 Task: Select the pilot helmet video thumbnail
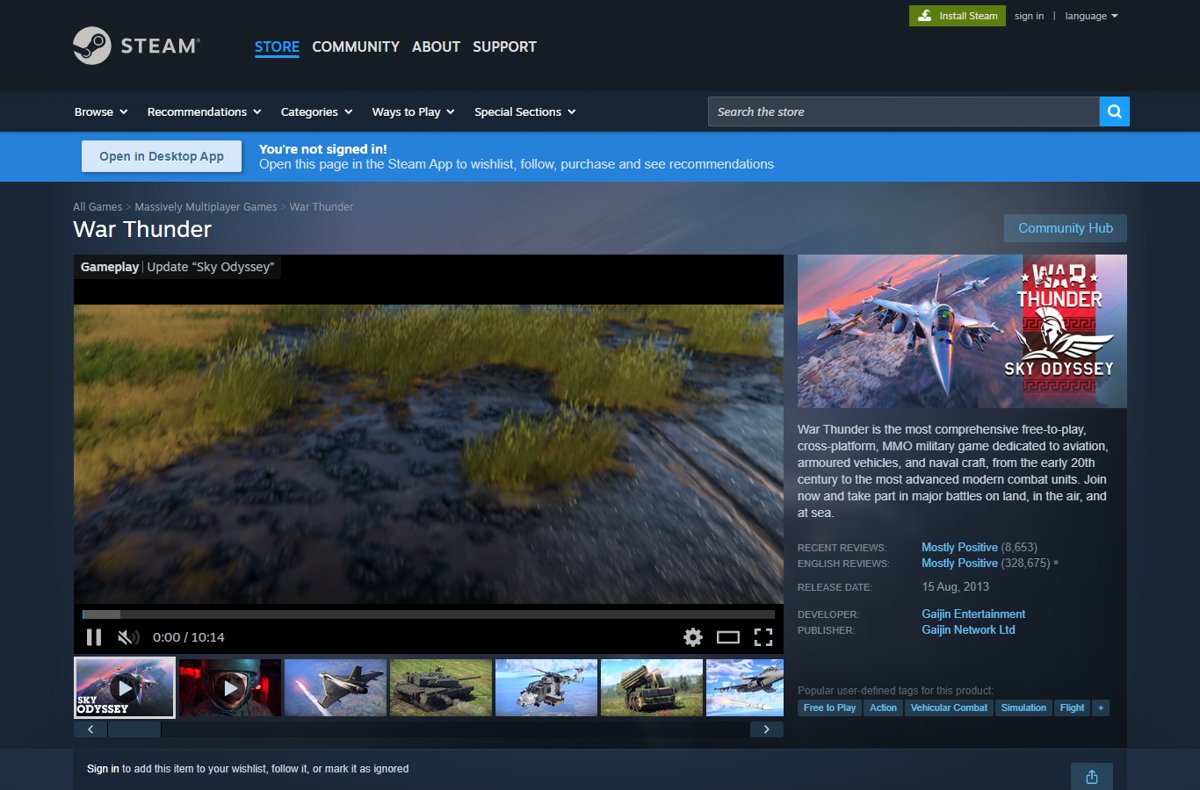230,687
